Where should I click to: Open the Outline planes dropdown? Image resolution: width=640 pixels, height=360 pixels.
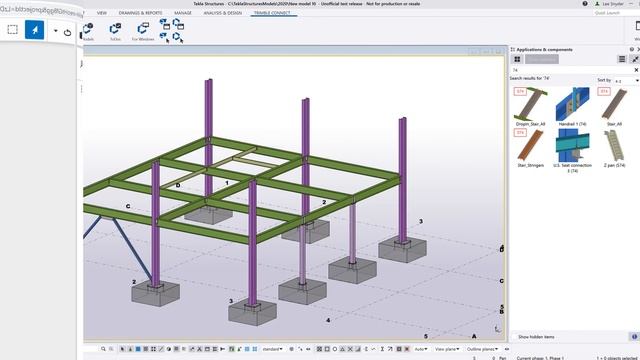point(482,349)
